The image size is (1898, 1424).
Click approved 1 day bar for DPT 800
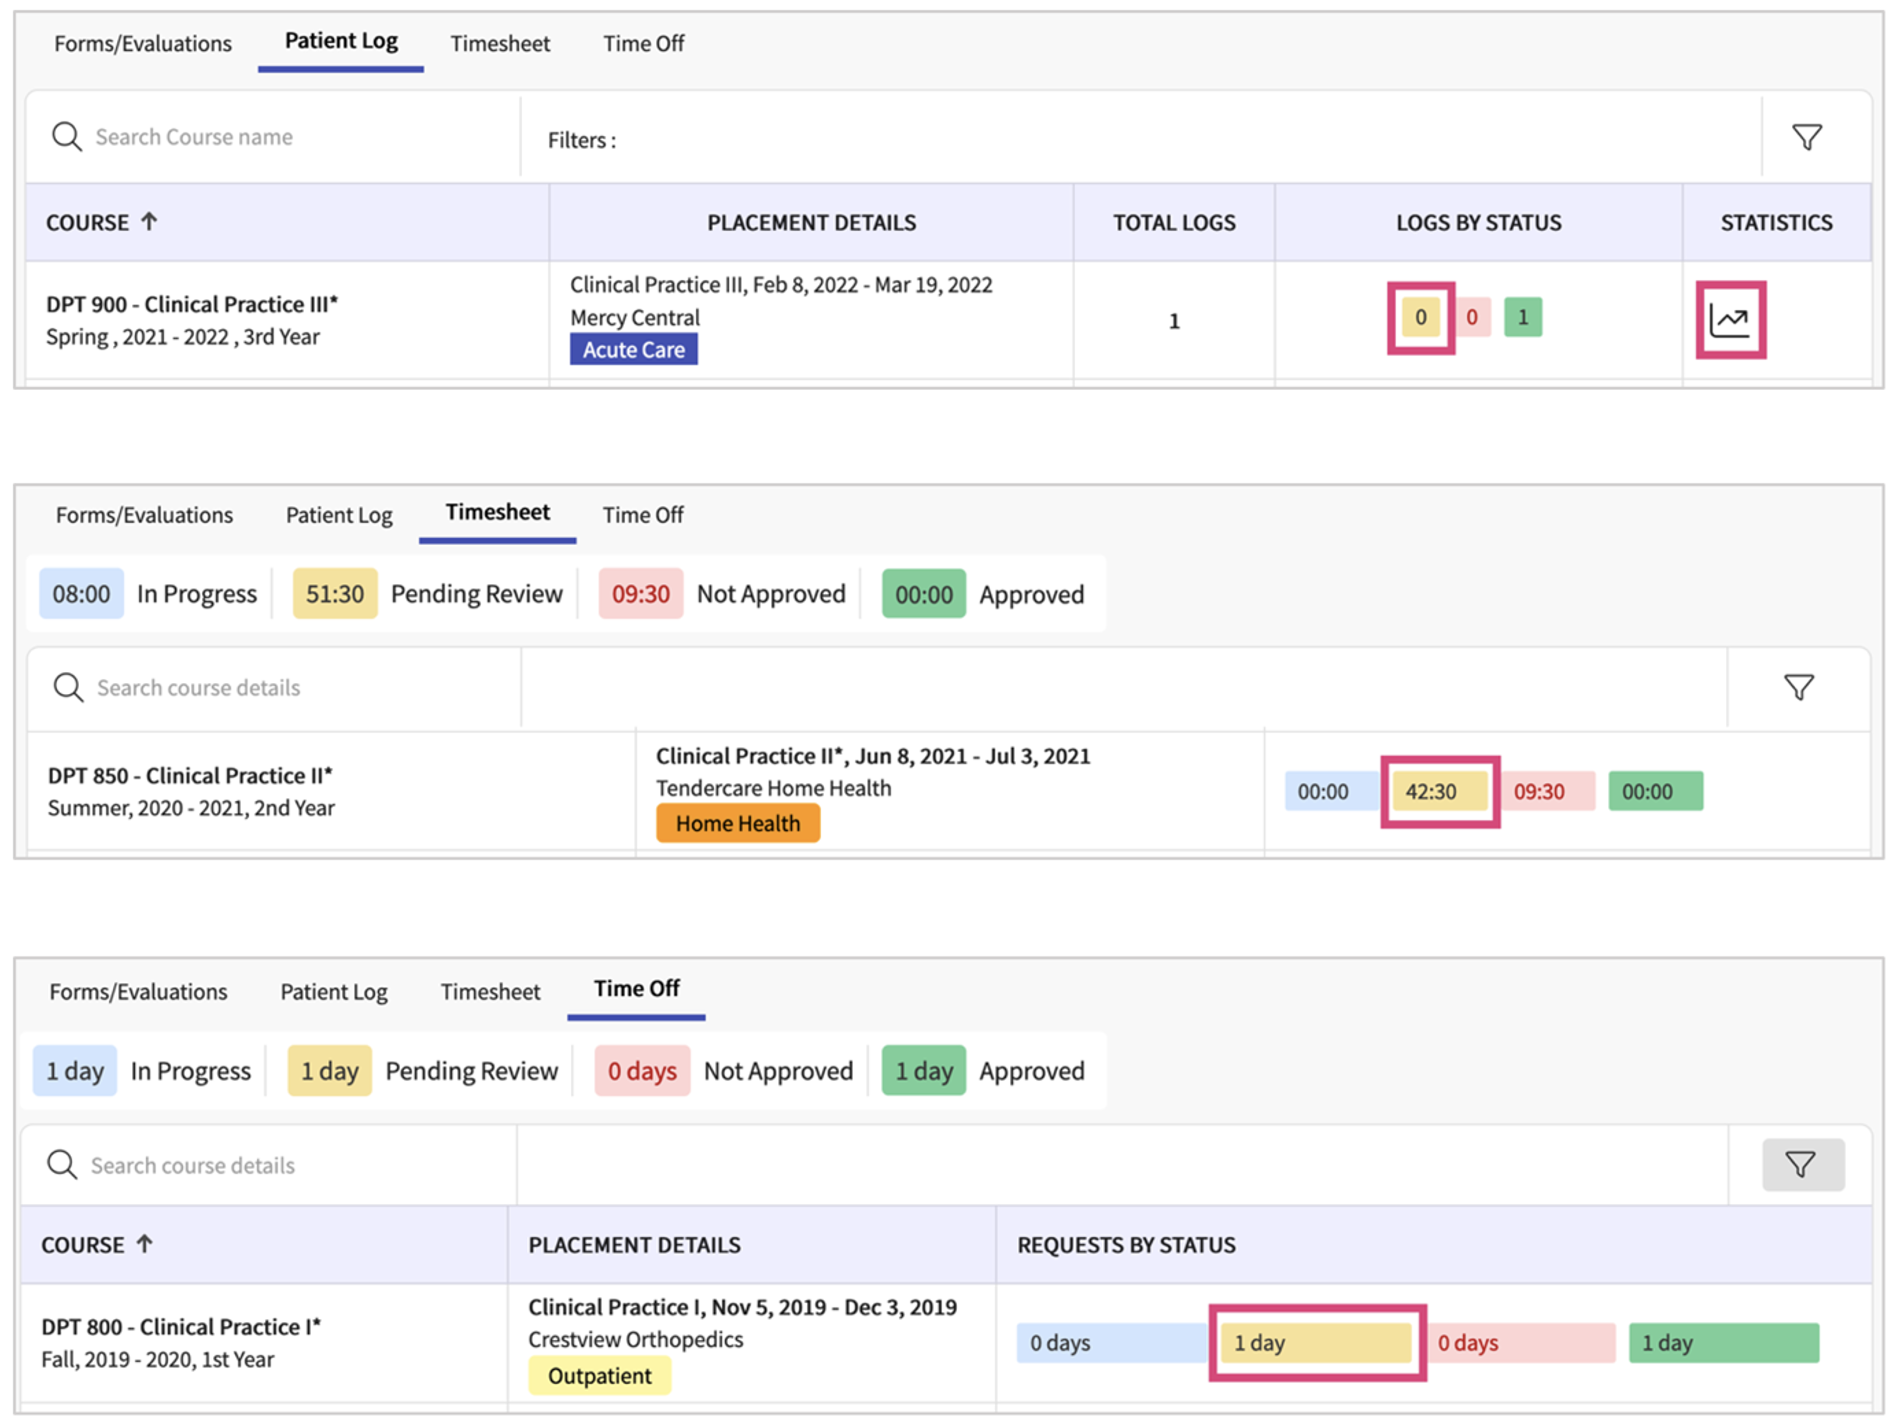coord(1723,1343)
